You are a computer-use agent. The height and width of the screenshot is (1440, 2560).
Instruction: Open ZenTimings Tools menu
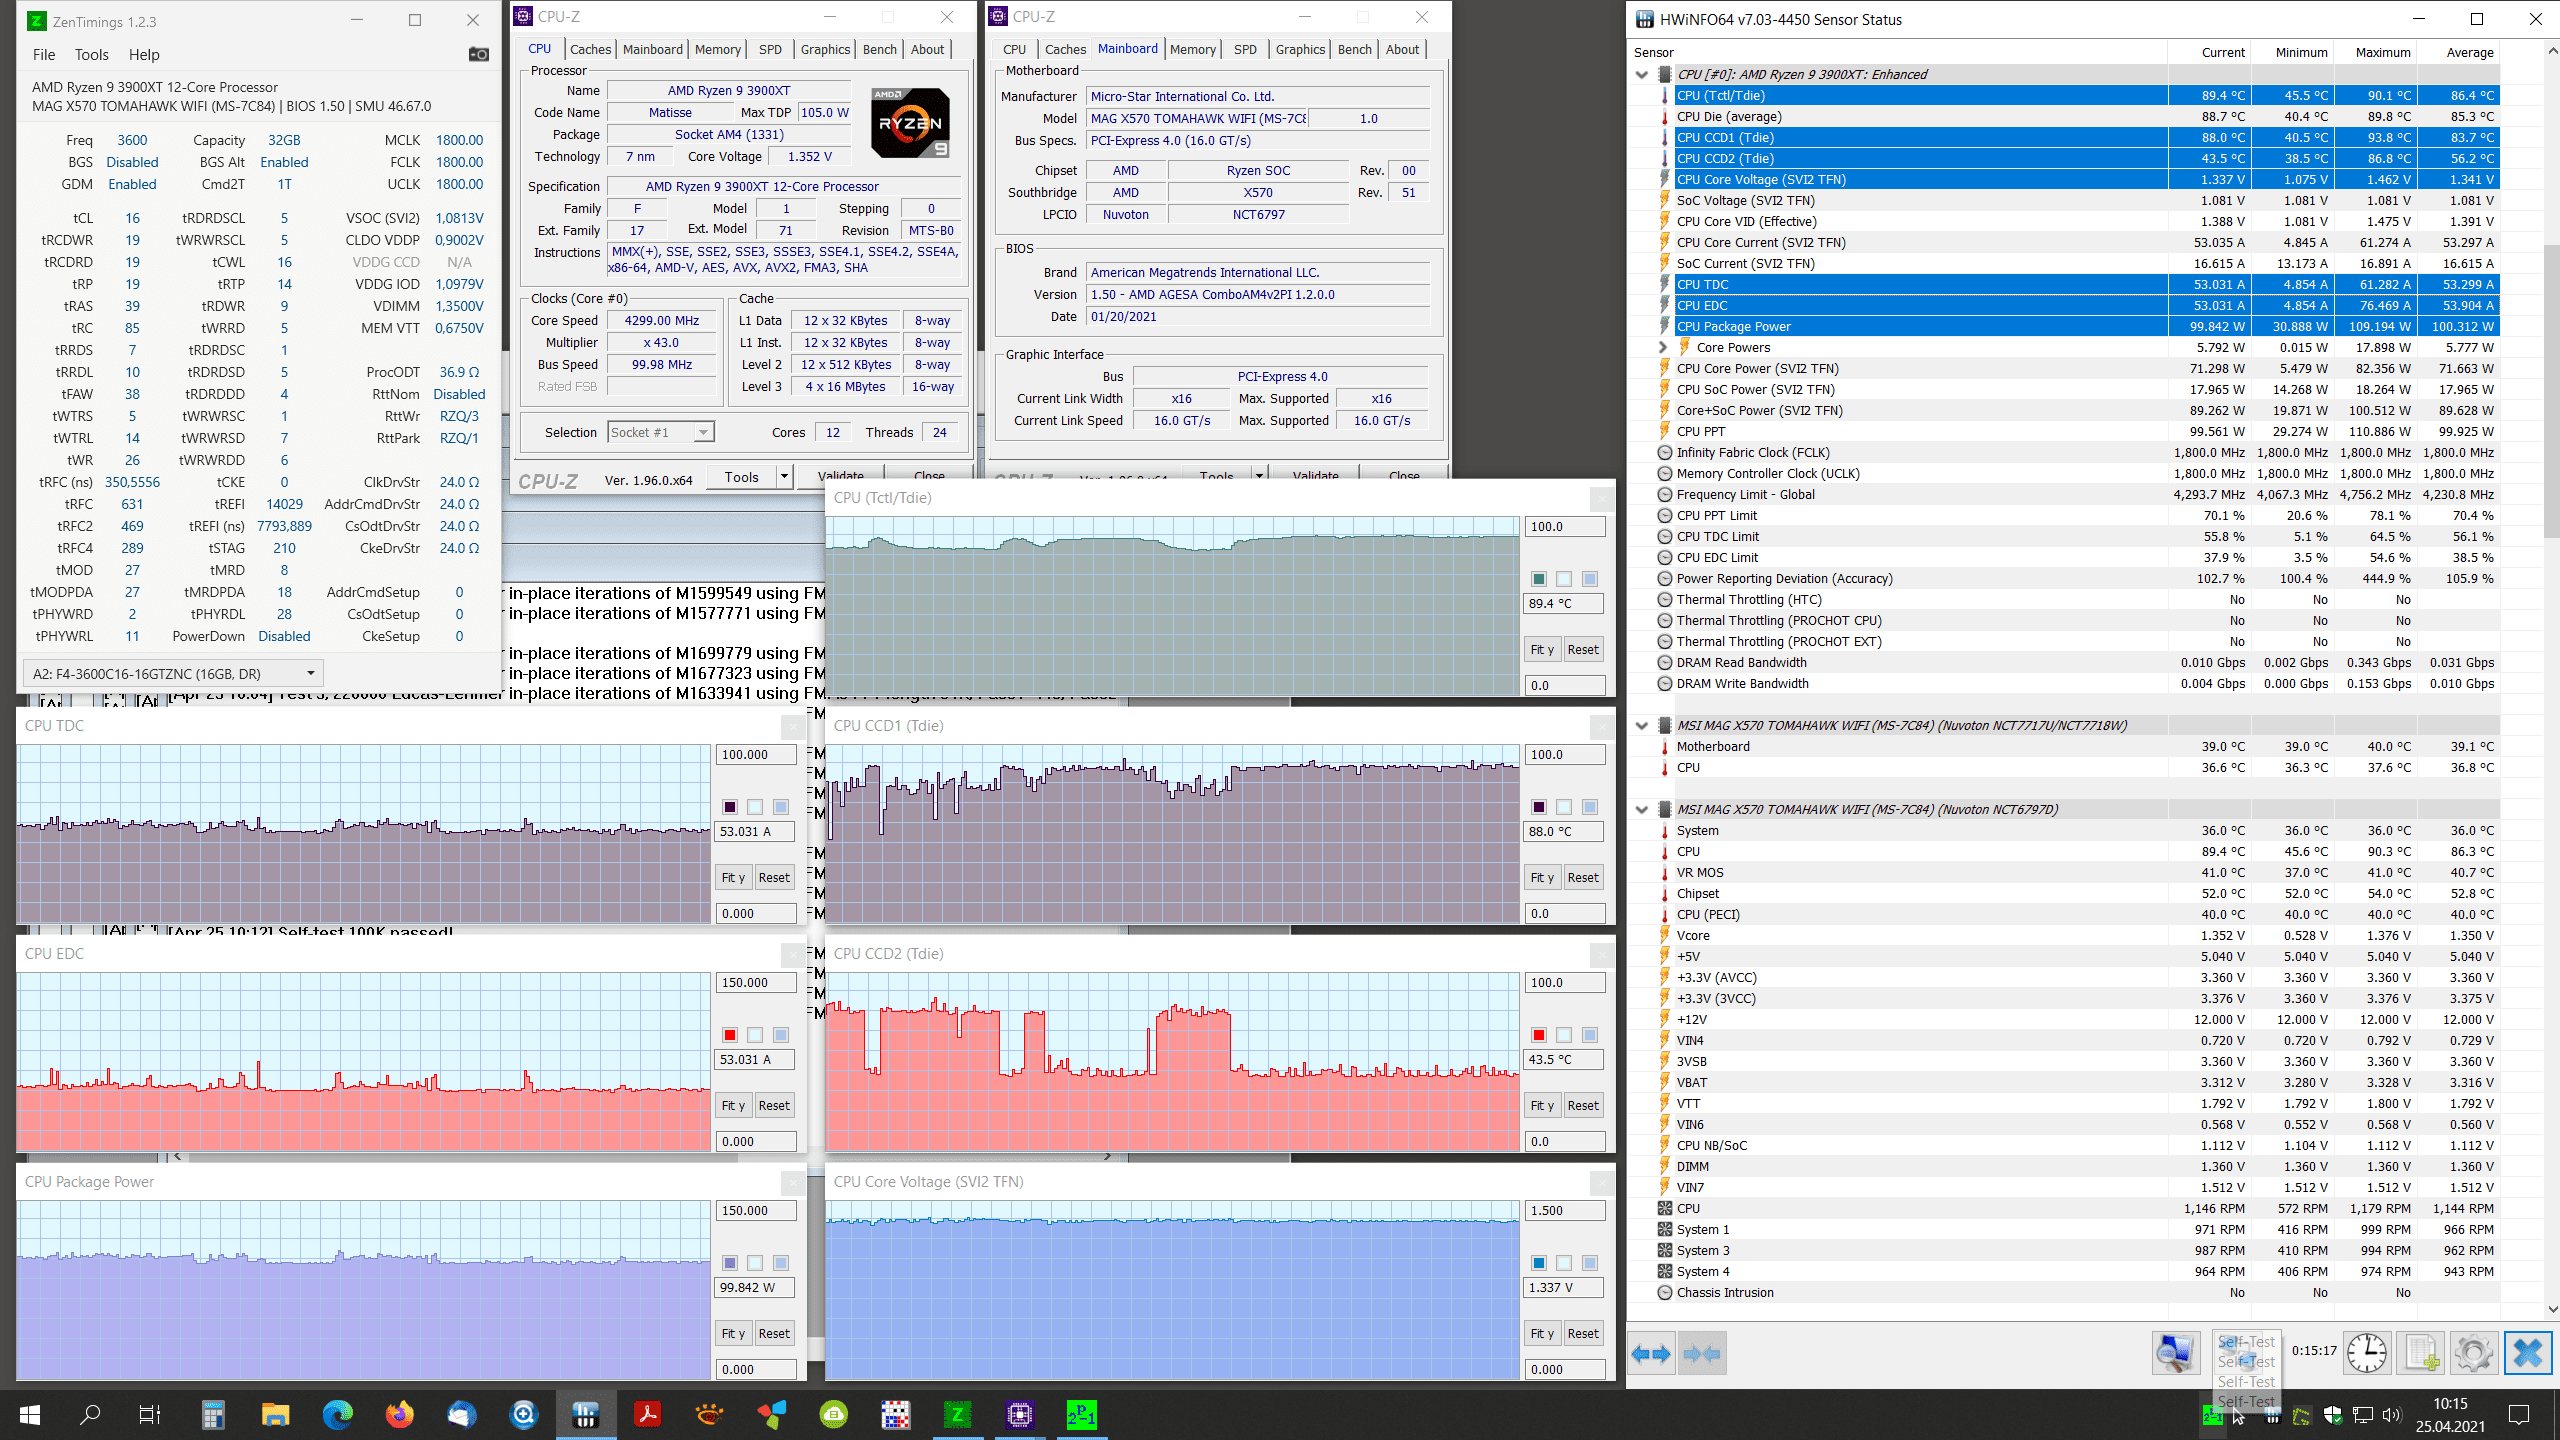[x=91, y=54]
